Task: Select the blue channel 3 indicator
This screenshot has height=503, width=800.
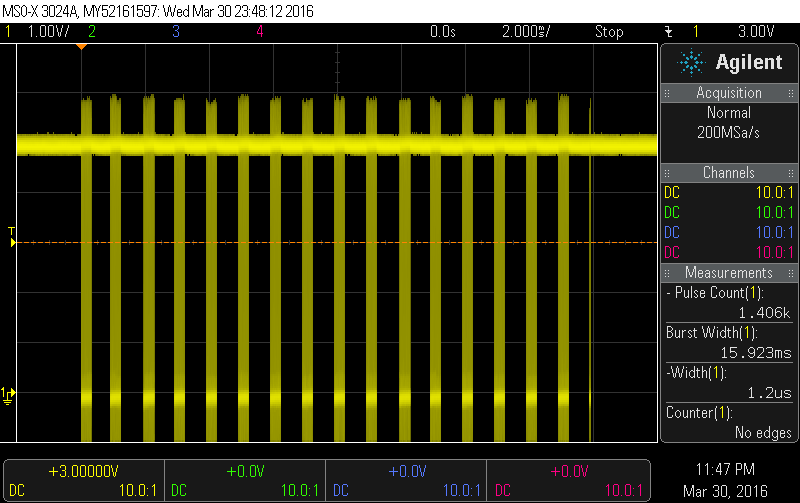Action: coord(176,32)
